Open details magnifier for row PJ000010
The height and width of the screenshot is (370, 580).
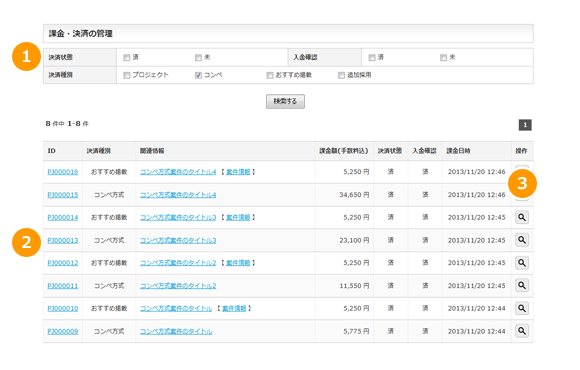tap(522, 308)
